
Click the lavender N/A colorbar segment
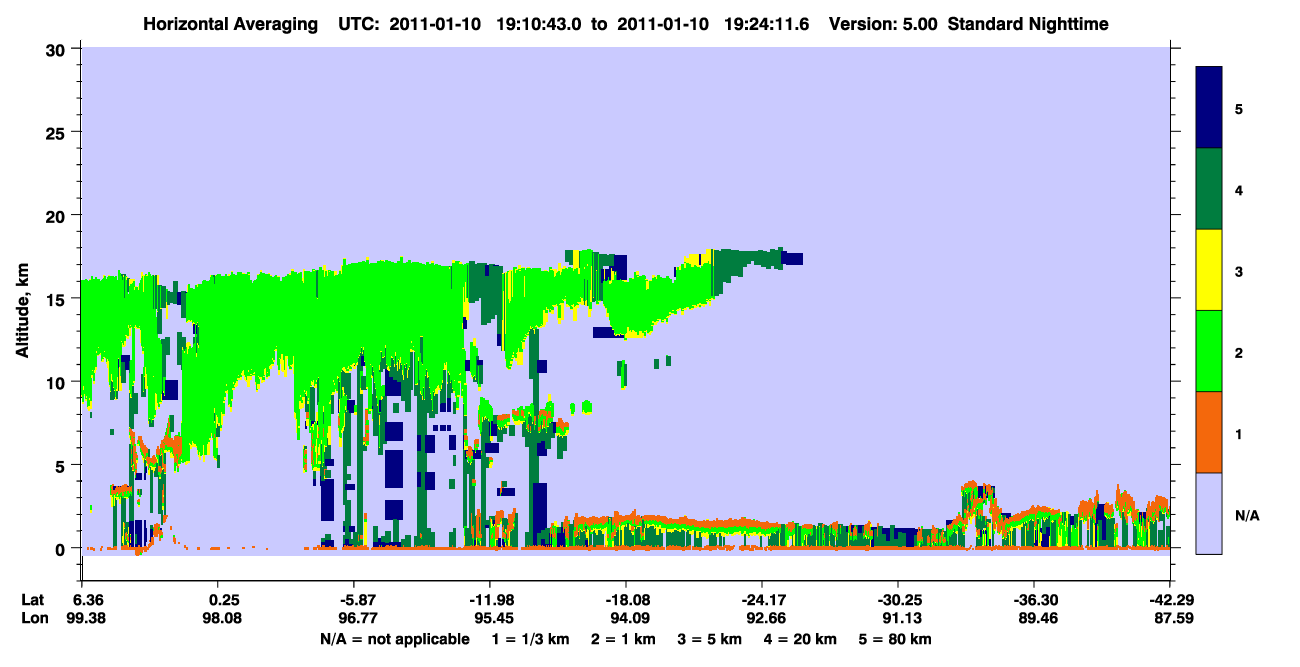click(1209, 513)
